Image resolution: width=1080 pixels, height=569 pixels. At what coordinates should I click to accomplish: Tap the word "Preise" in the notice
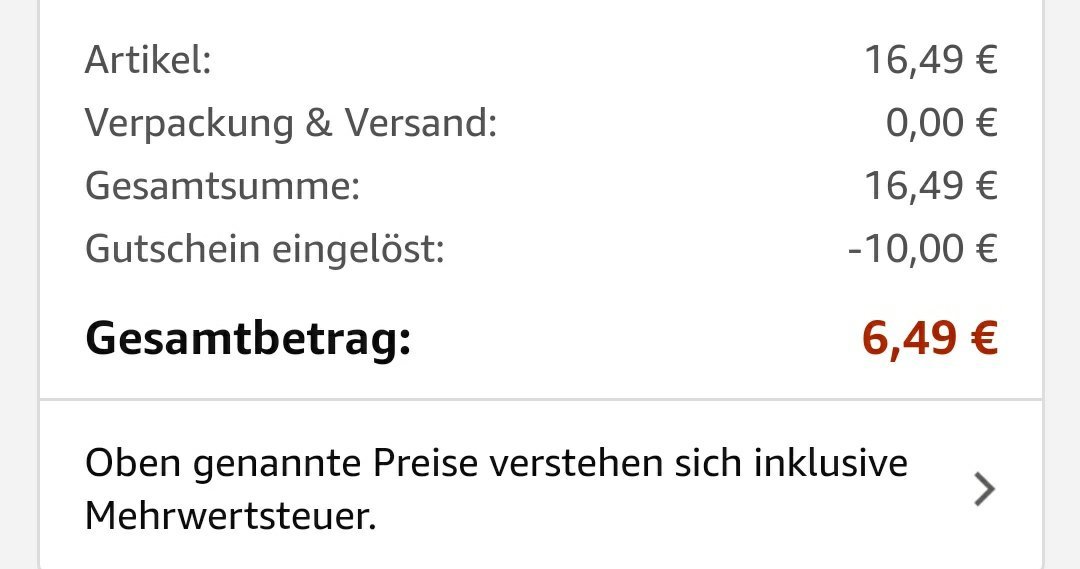(x=425, y=463)
